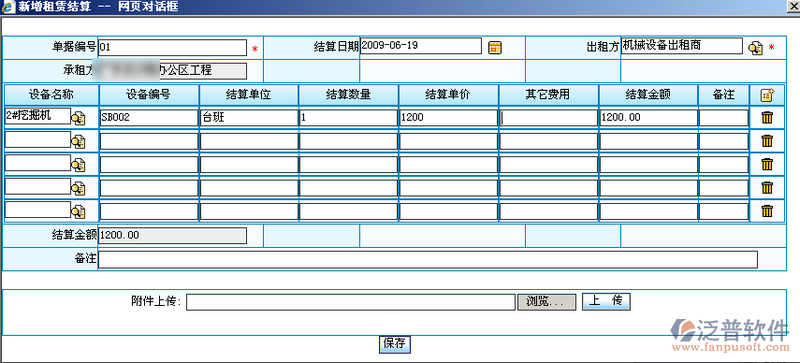Click the 结算单位 field showing 台班

coord(248,118)
